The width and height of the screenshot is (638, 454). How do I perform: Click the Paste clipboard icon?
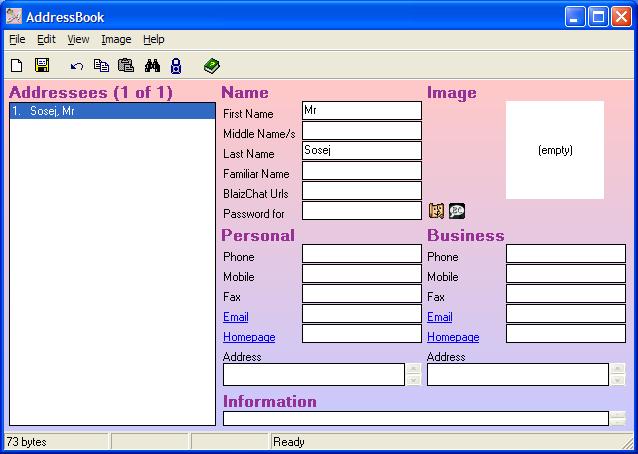point(126,65)
